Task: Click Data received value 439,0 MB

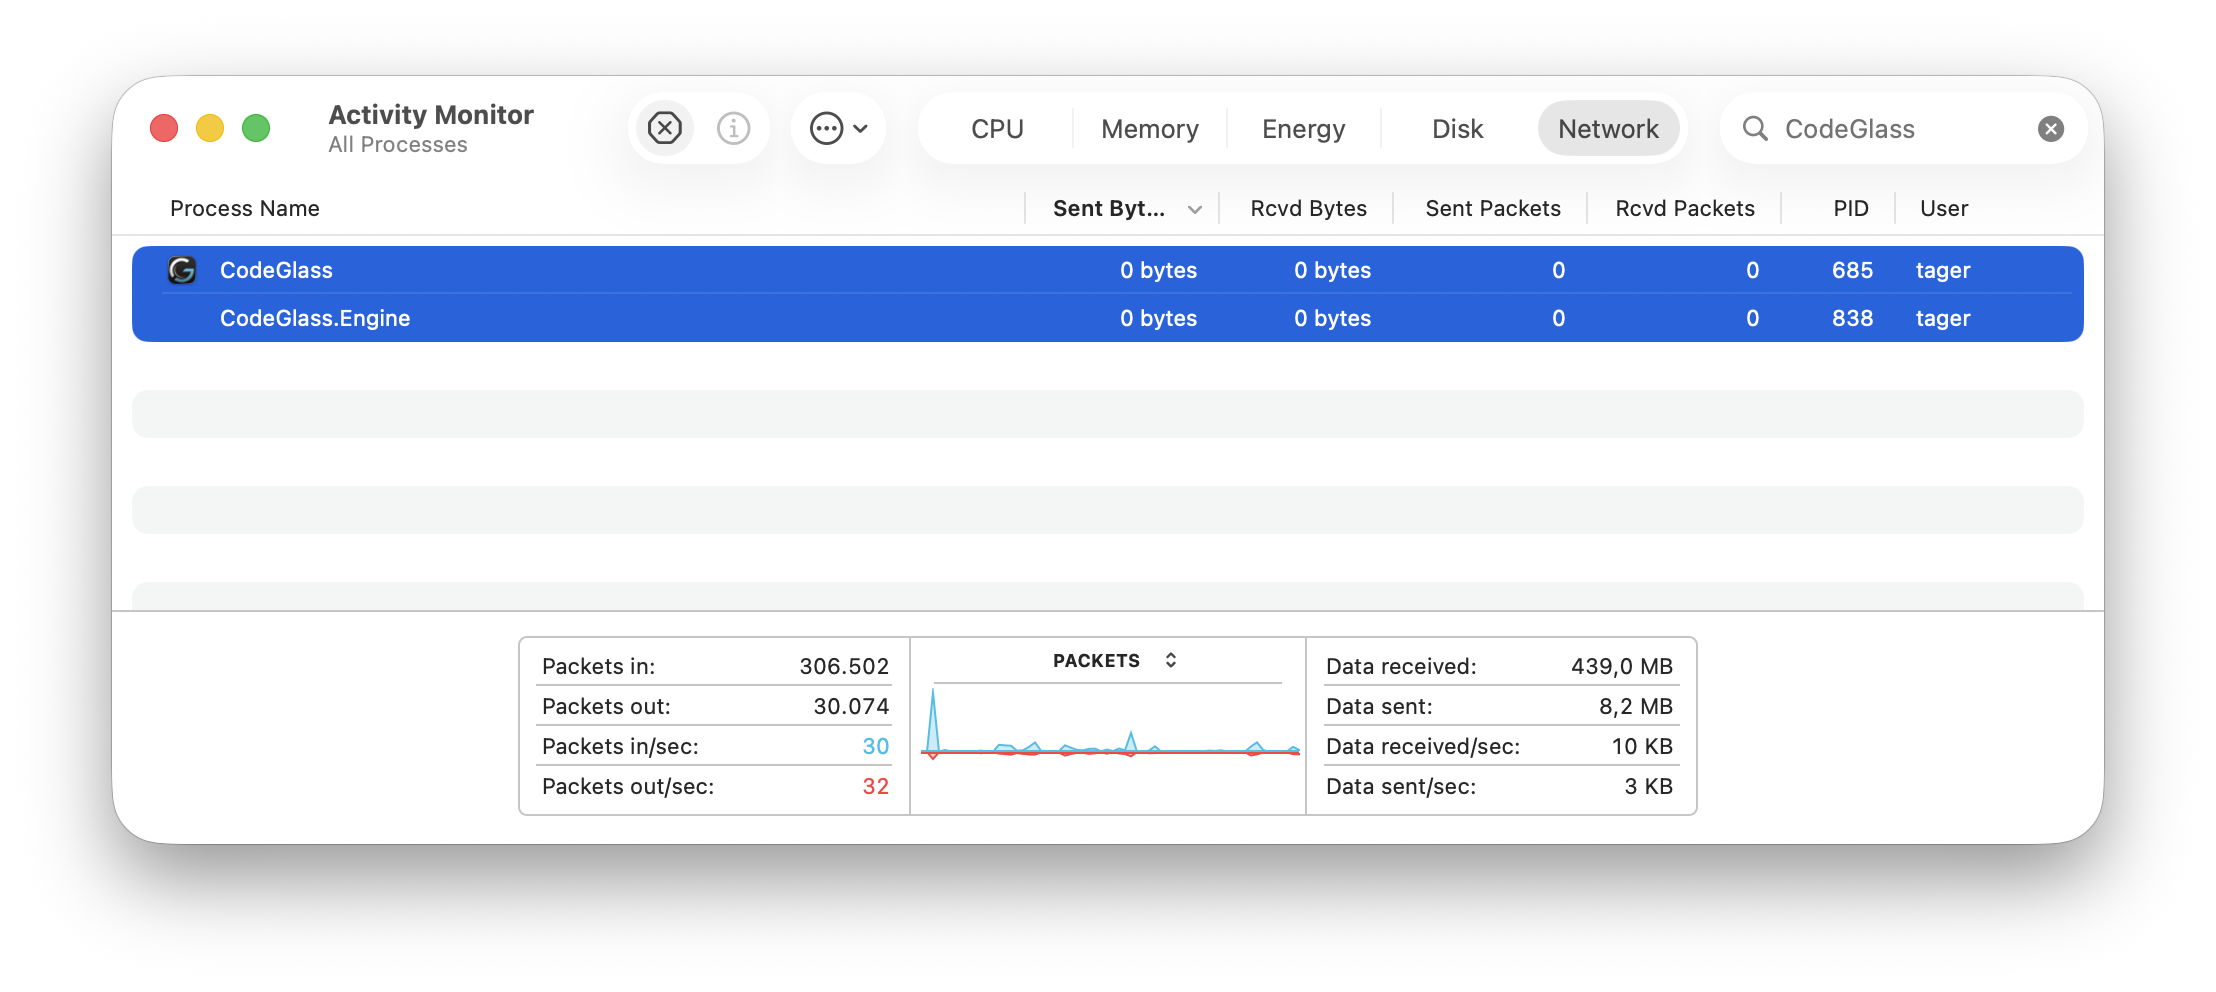Action: click(1621, 666)
